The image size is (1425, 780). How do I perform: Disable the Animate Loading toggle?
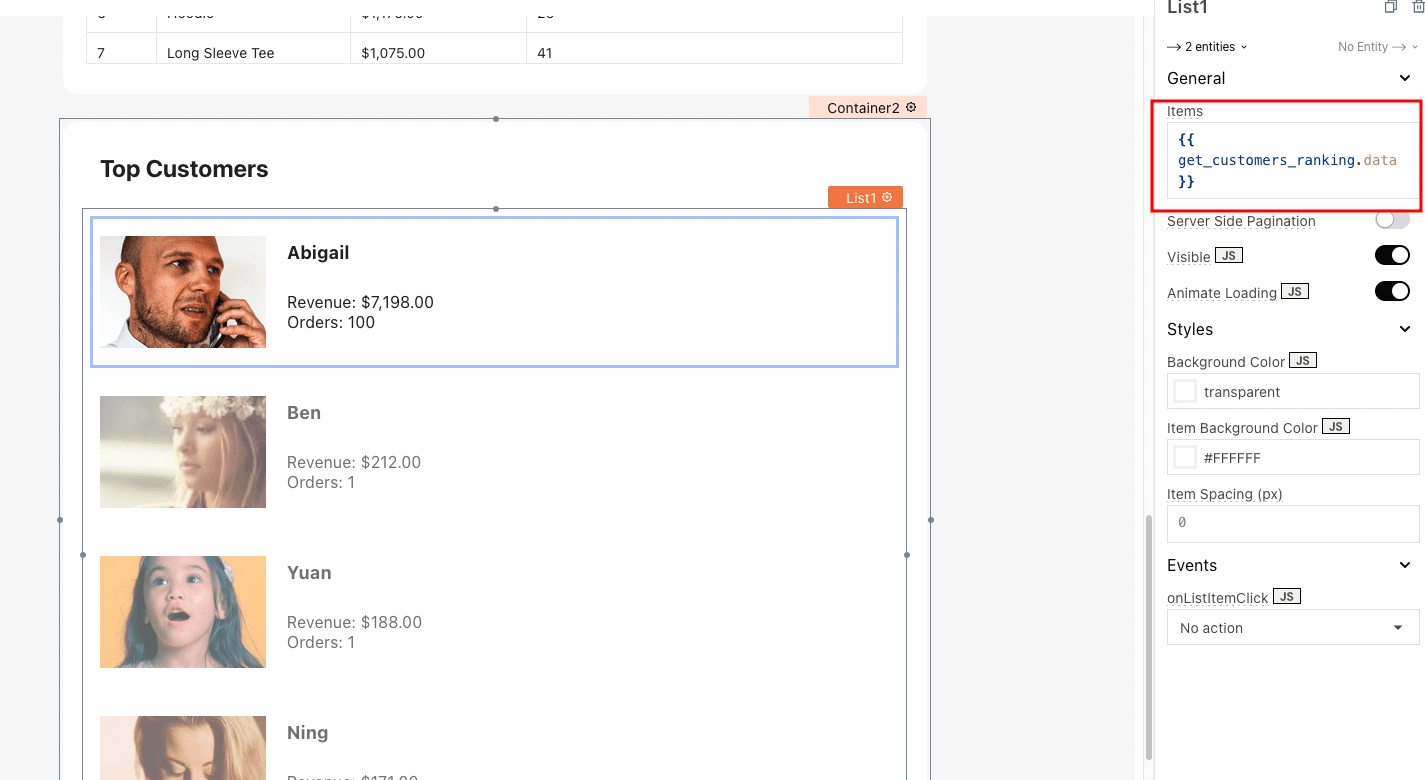point(1391,292)
